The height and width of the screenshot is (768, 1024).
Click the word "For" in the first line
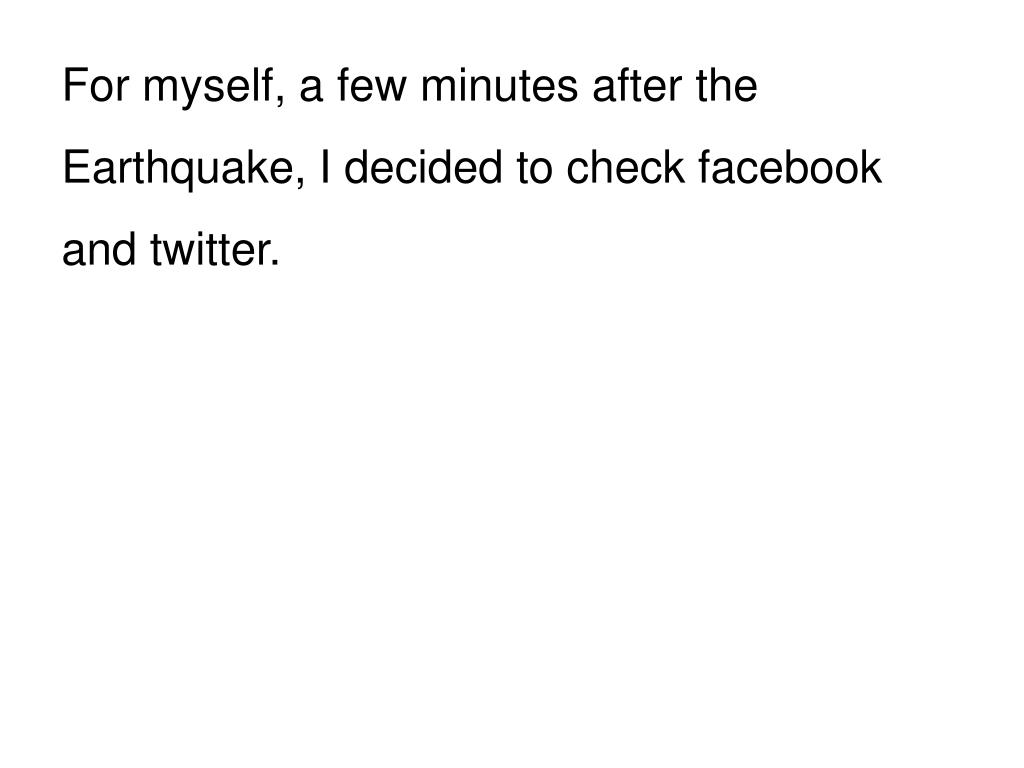[96, 86]
